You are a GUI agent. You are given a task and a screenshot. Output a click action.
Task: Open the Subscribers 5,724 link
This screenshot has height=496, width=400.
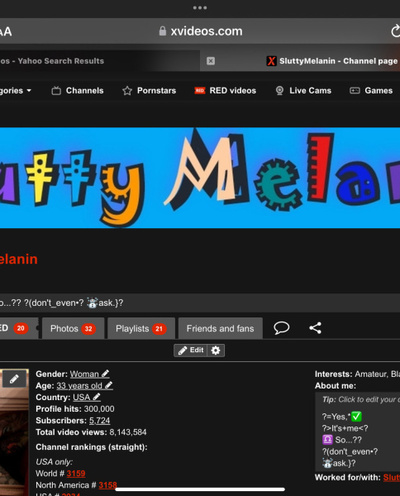click(99, 421)
